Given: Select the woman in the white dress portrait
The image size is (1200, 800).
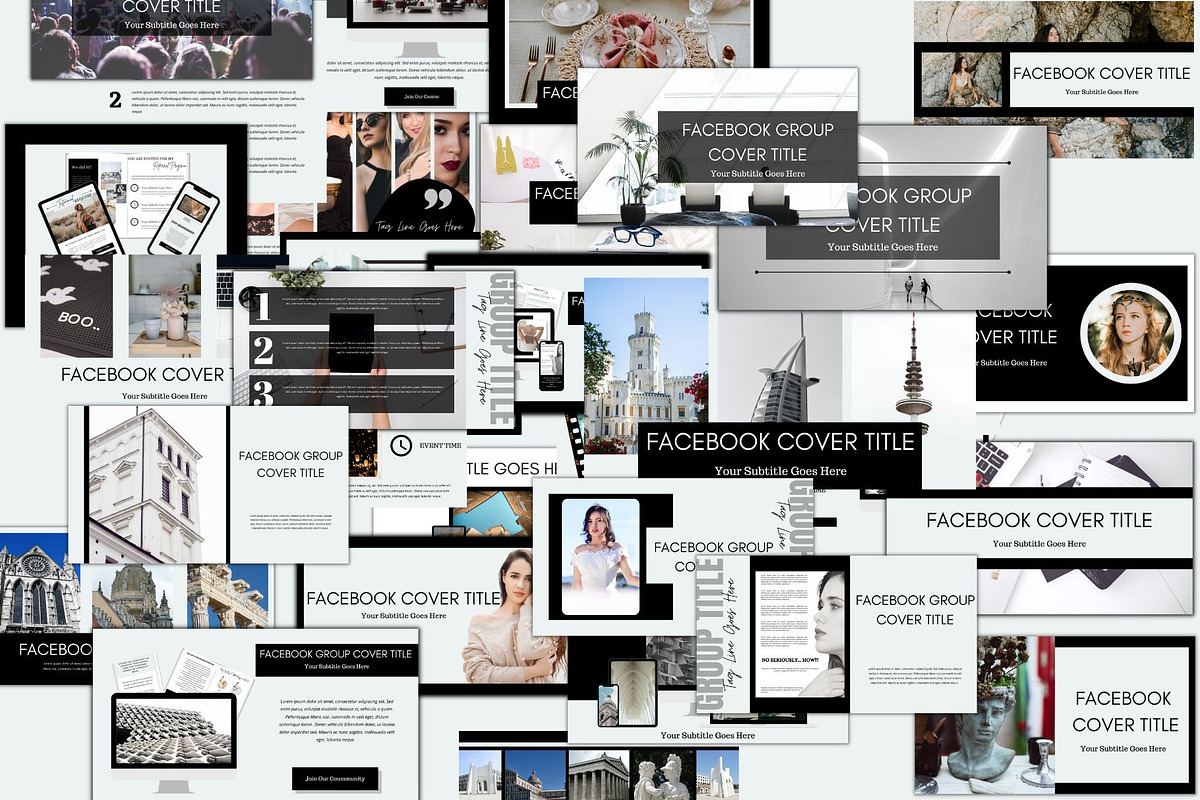Looking at the screenshot, I should (600, 557).
